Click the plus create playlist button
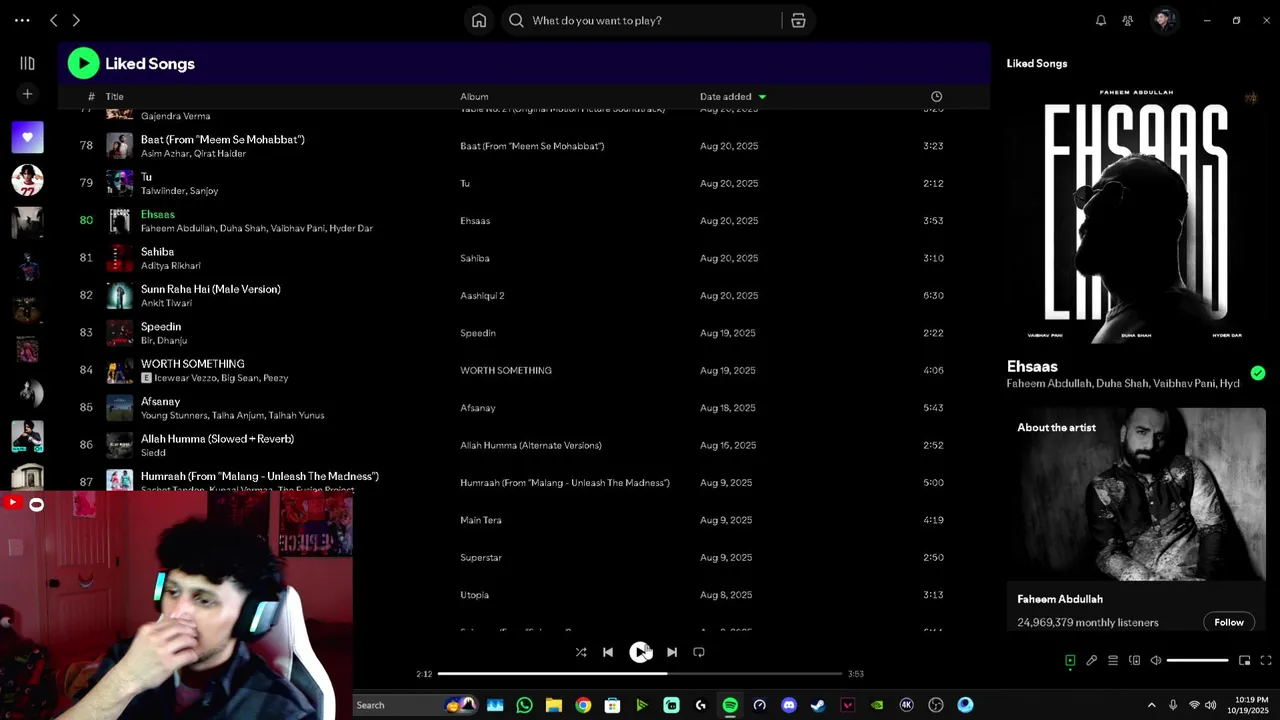Image resolution: width=1280 pixels, height=720 pixels. click(x=27, y=94)
